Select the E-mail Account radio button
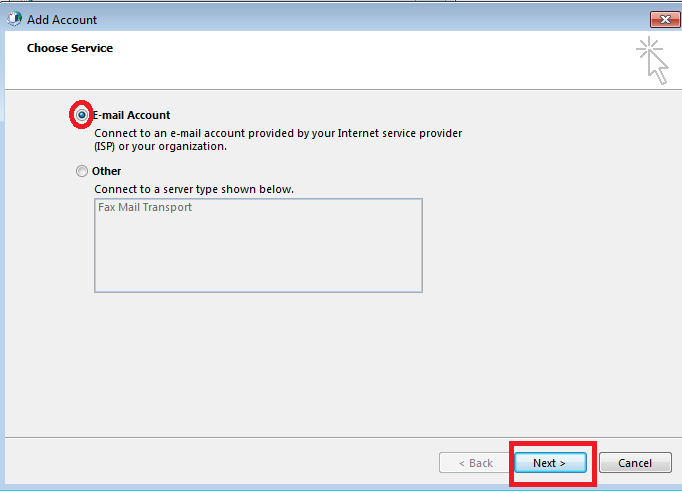 [81, 115]
